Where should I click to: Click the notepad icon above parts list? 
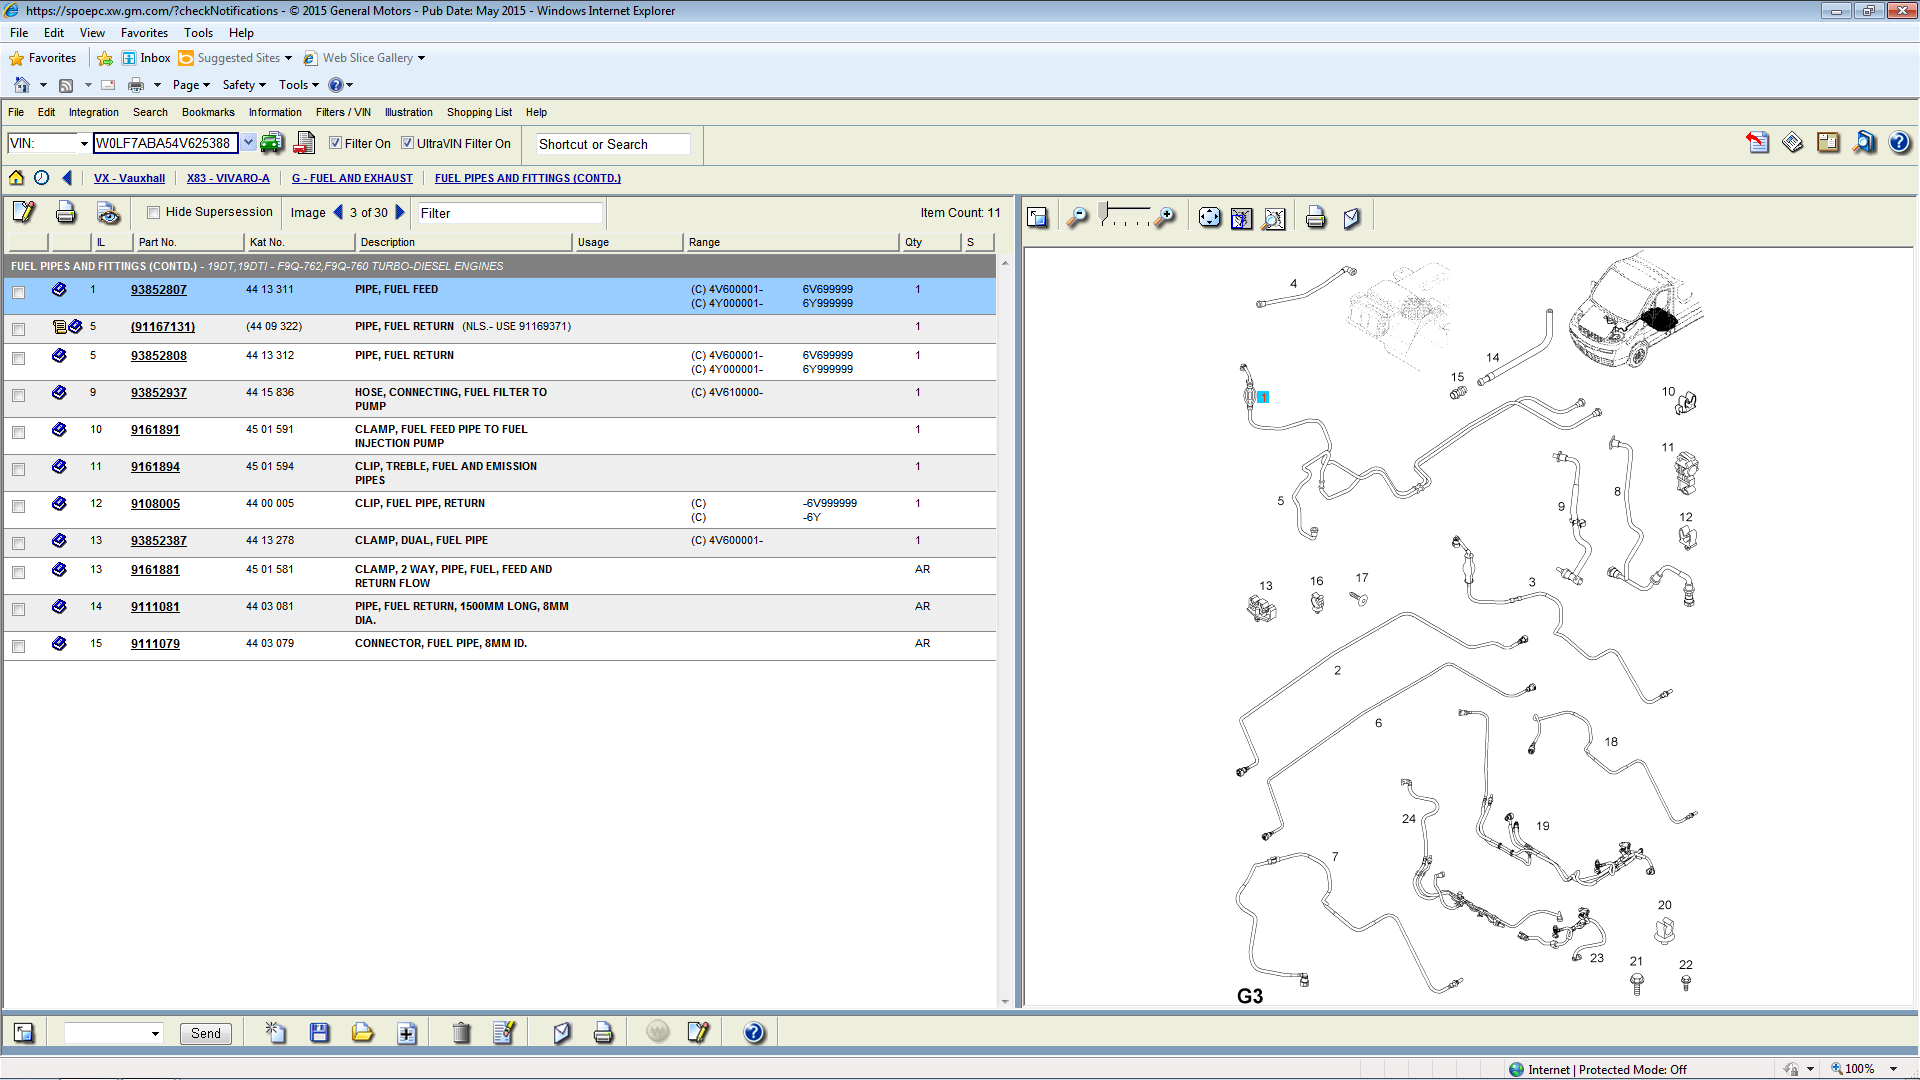tap(24, 212)
